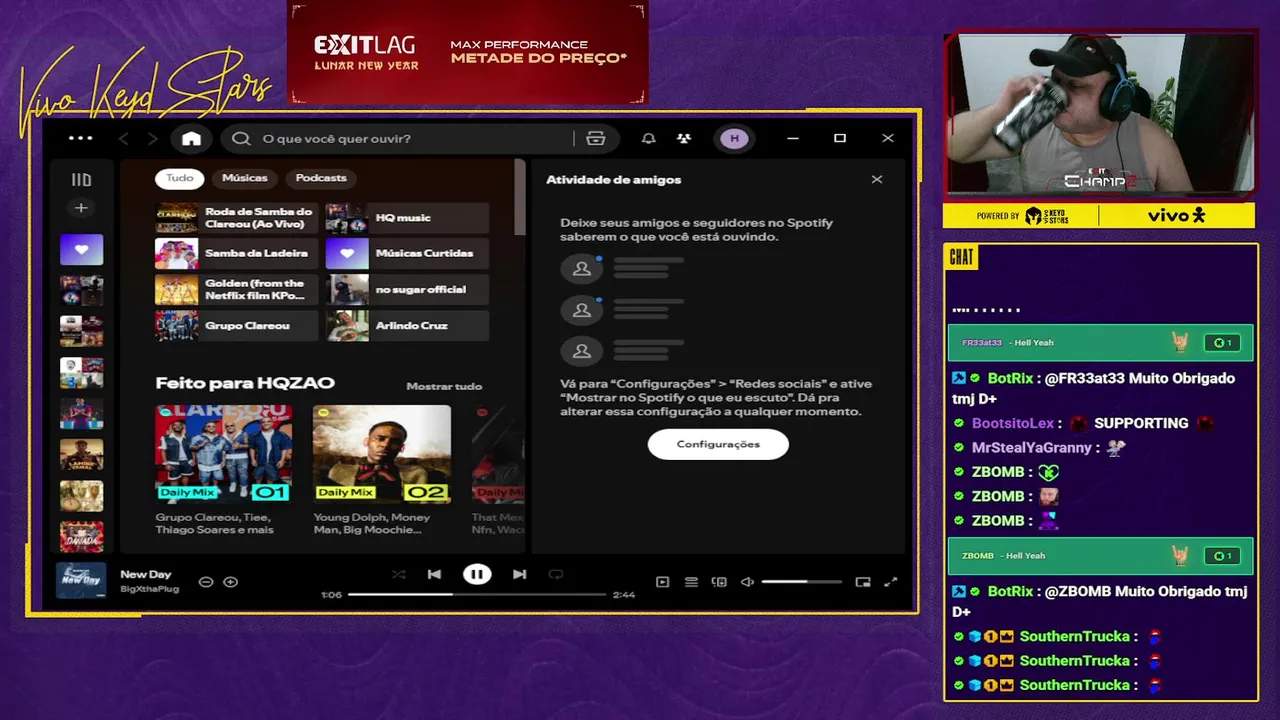This screenshot has width=1280, height=720.
Task: Create a playlist with the plus icon
Action: point(81,208)
